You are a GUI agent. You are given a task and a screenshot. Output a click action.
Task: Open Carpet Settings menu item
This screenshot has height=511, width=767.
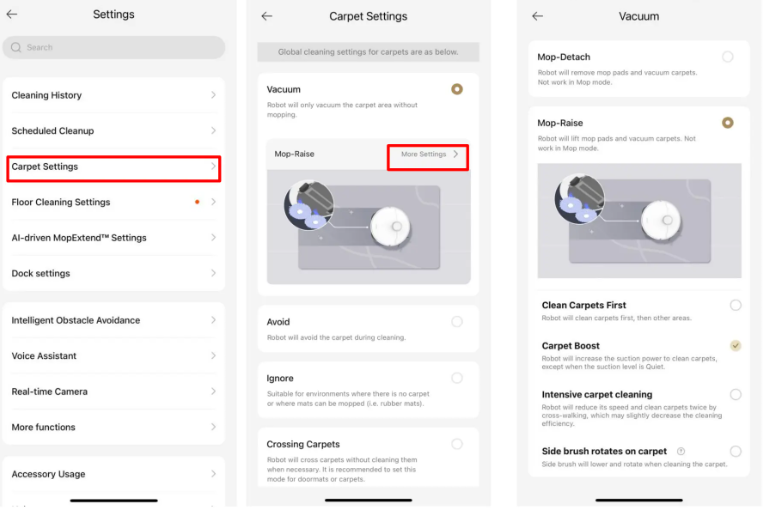tap(113, 169)
